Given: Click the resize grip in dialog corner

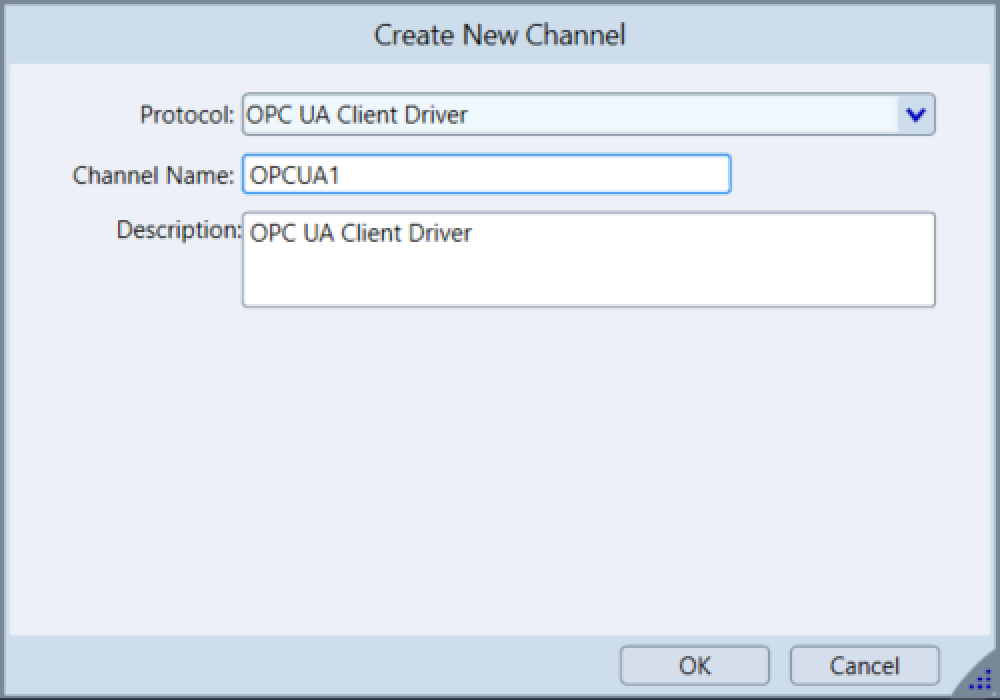Looking at the screenshot, I should coord(980,681).
